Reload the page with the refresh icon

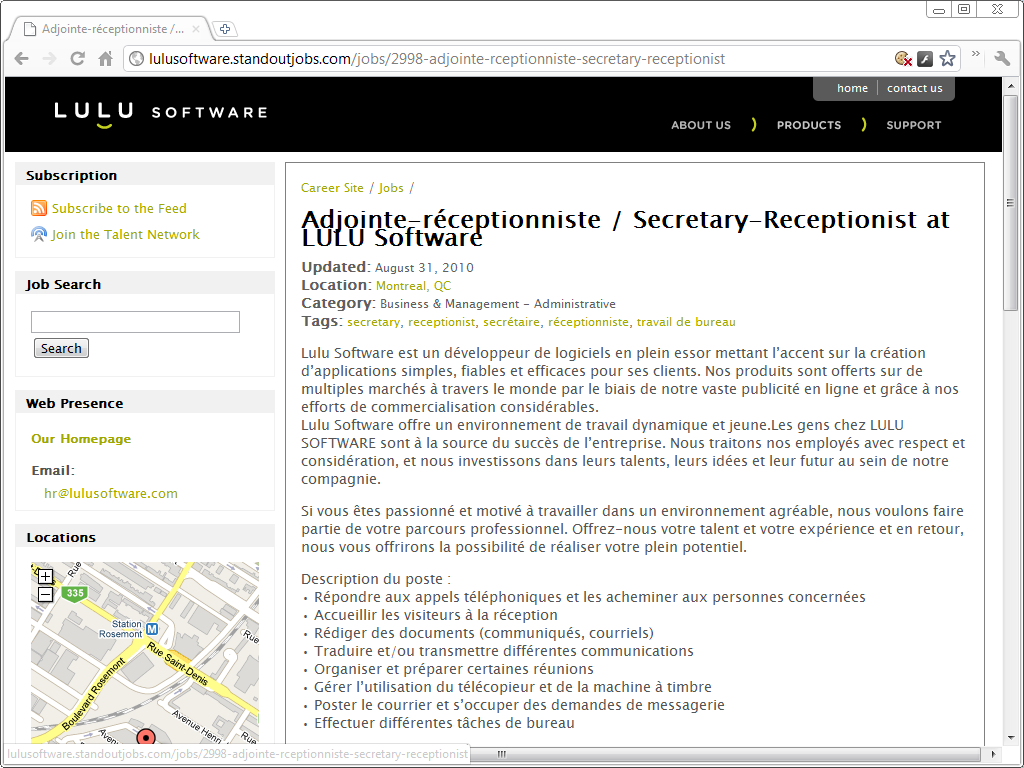77,58
